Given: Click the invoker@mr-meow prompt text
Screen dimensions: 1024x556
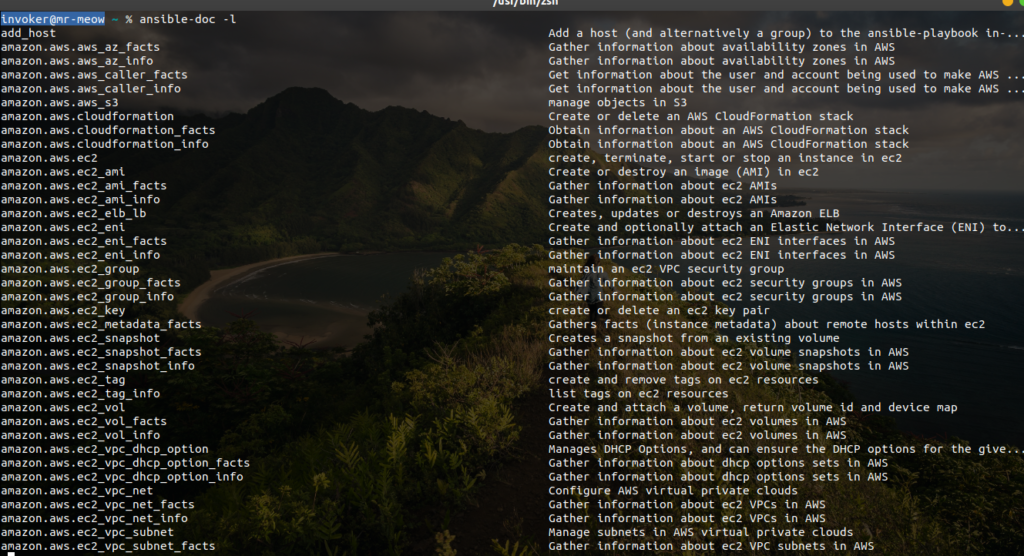Looking at the screenshot, I should (53, 19).
